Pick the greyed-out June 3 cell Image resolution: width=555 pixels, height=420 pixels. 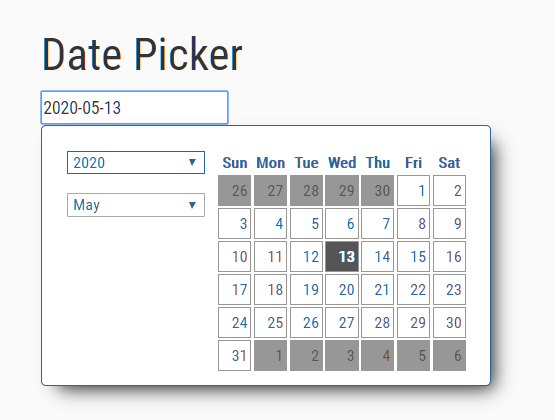(x=342, y=355)
